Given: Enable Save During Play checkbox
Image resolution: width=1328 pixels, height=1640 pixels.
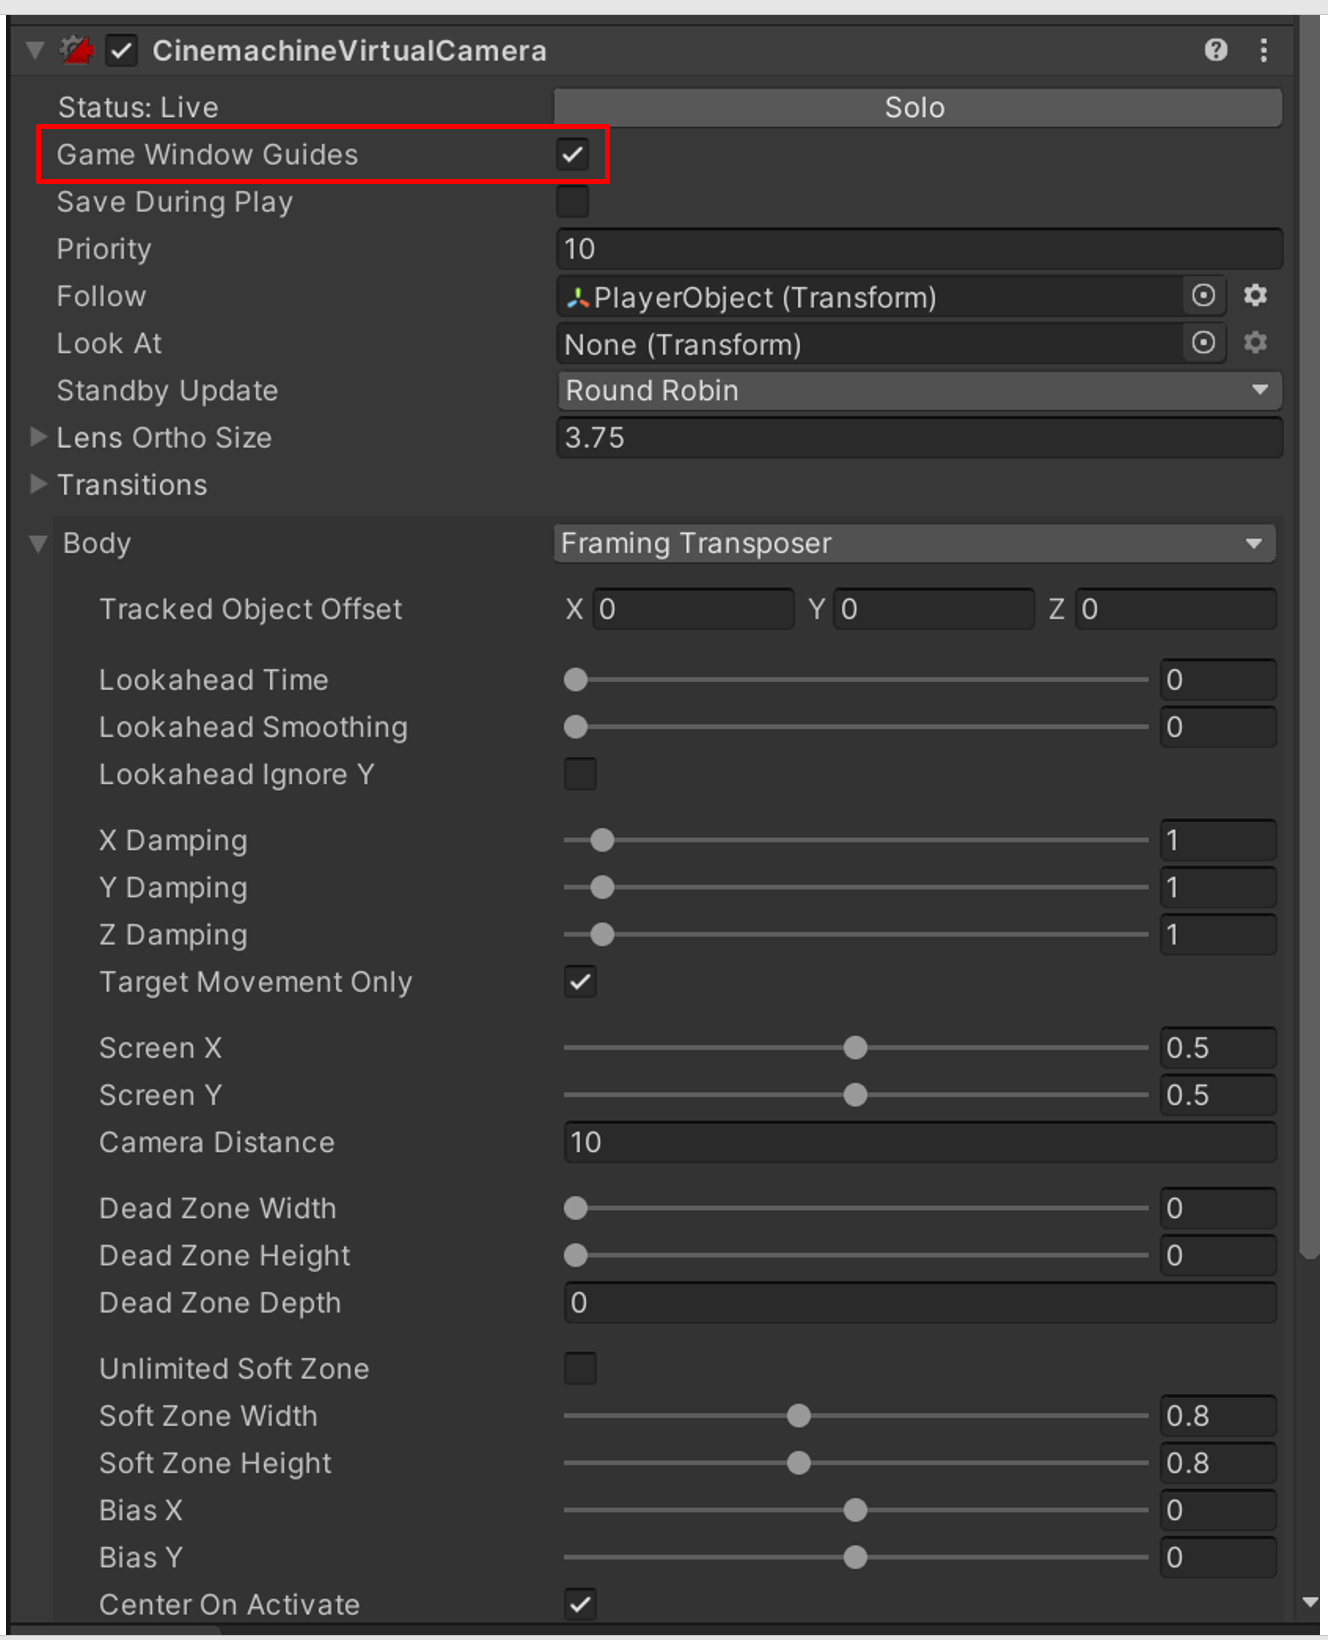Looking at the screenshot, I should click(x=573, y=202).
